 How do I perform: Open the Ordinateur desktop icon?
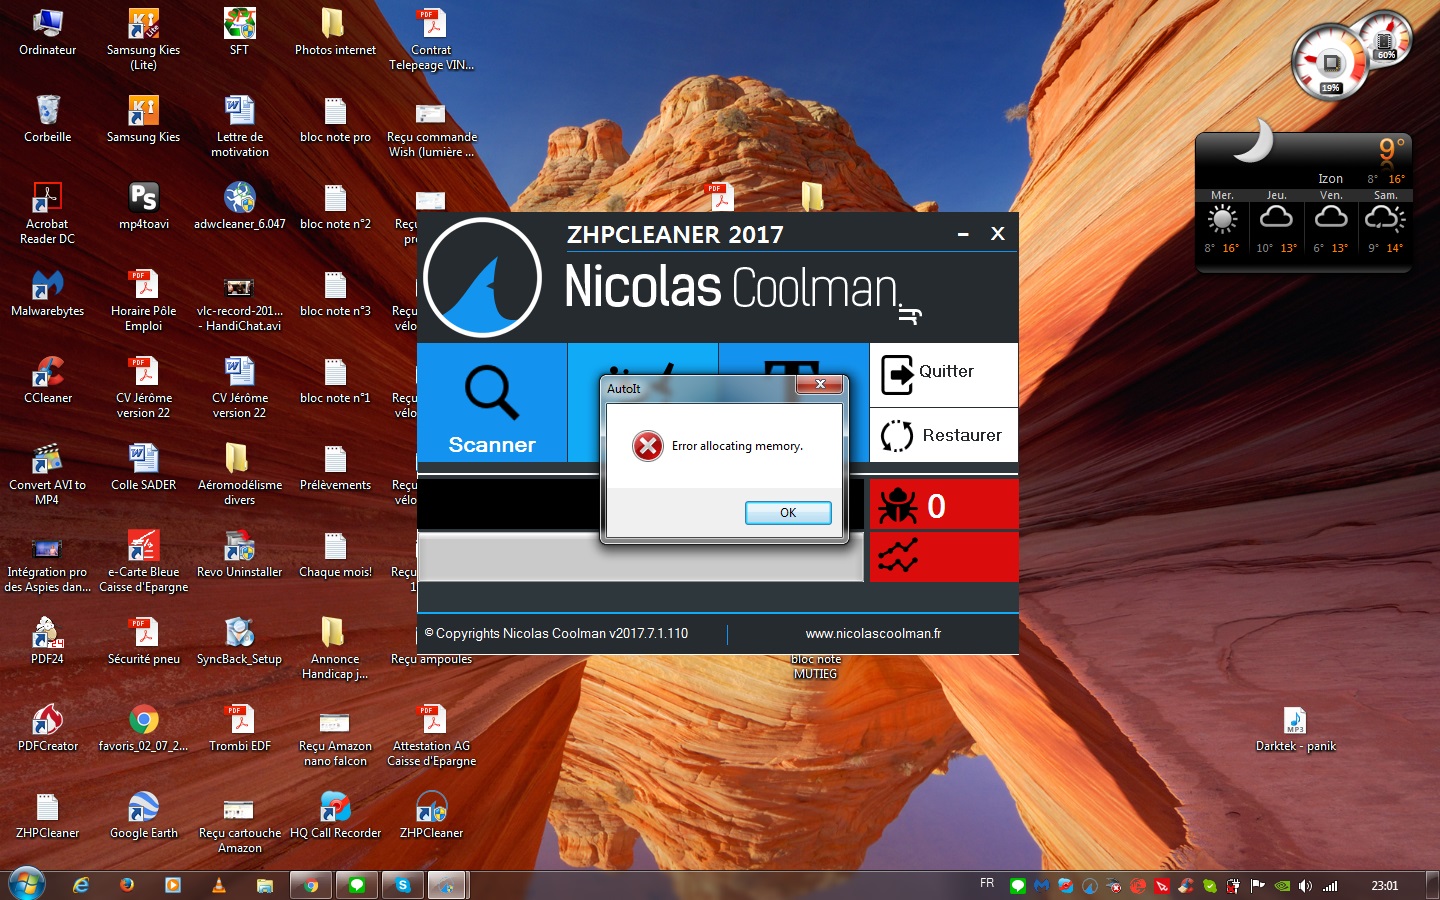coord(47,32)
